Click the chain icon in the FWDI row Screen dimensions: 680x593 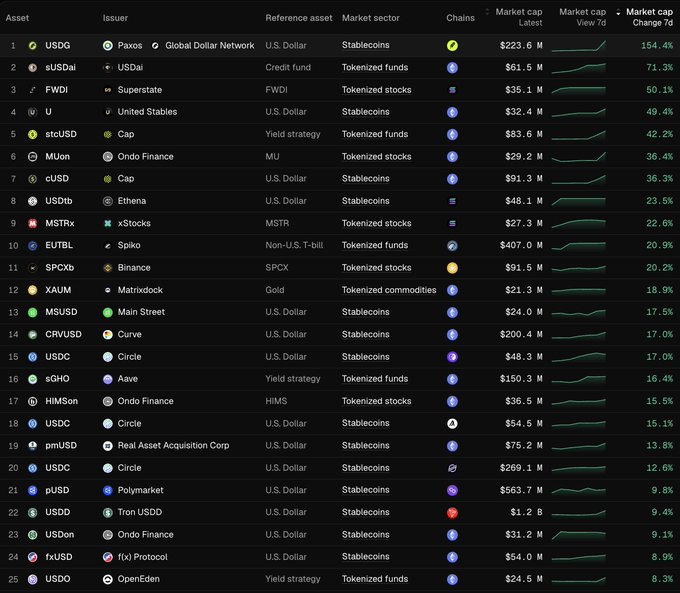452,90
